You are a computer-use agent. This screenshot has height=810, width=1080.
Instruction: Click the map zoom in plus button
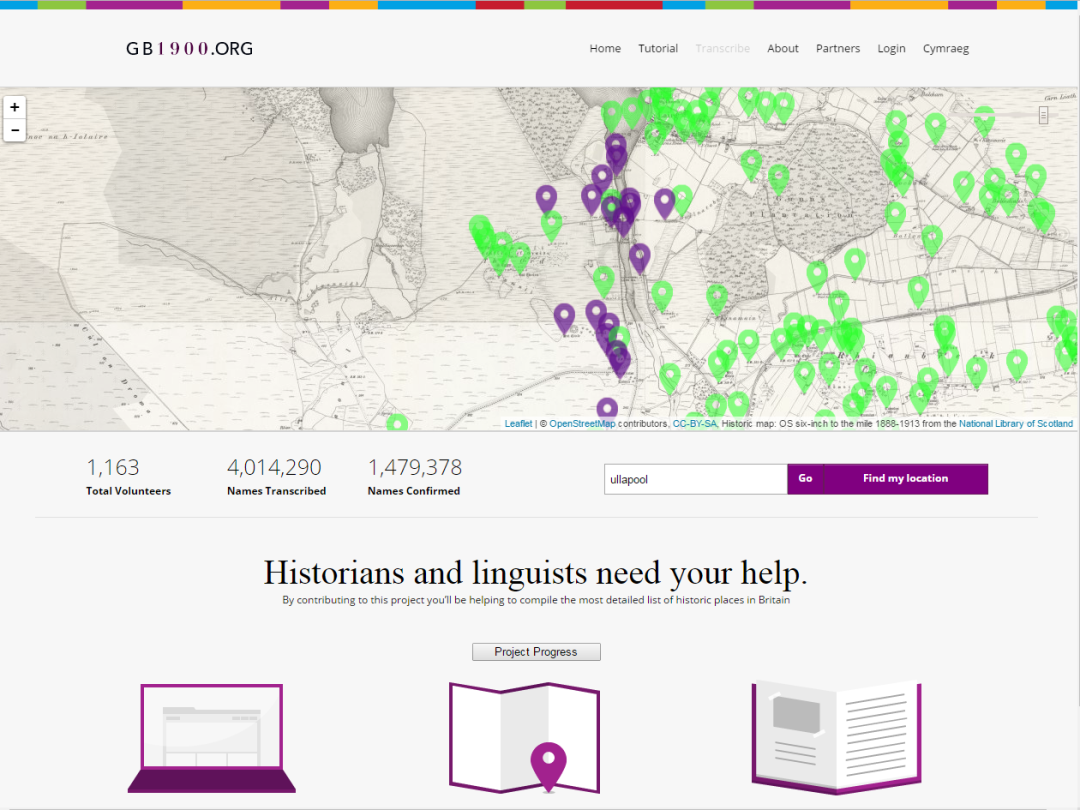point(14,107)
